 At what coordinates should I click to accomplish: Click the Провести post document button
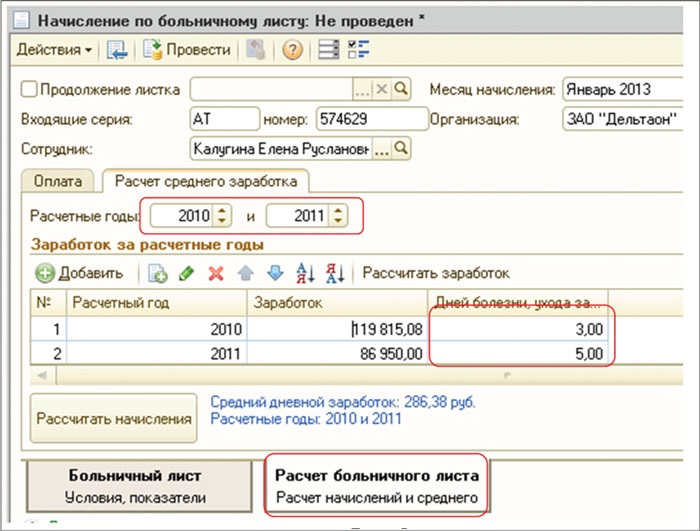click(187, 50)
